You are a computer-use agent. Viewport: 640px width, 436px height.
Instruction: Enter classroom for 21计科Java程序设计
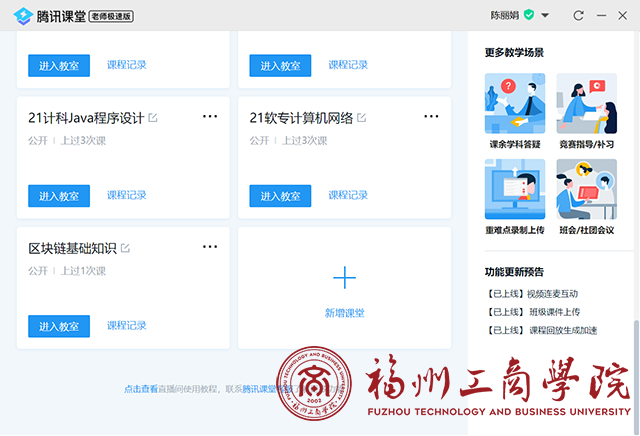pos(59,196)
